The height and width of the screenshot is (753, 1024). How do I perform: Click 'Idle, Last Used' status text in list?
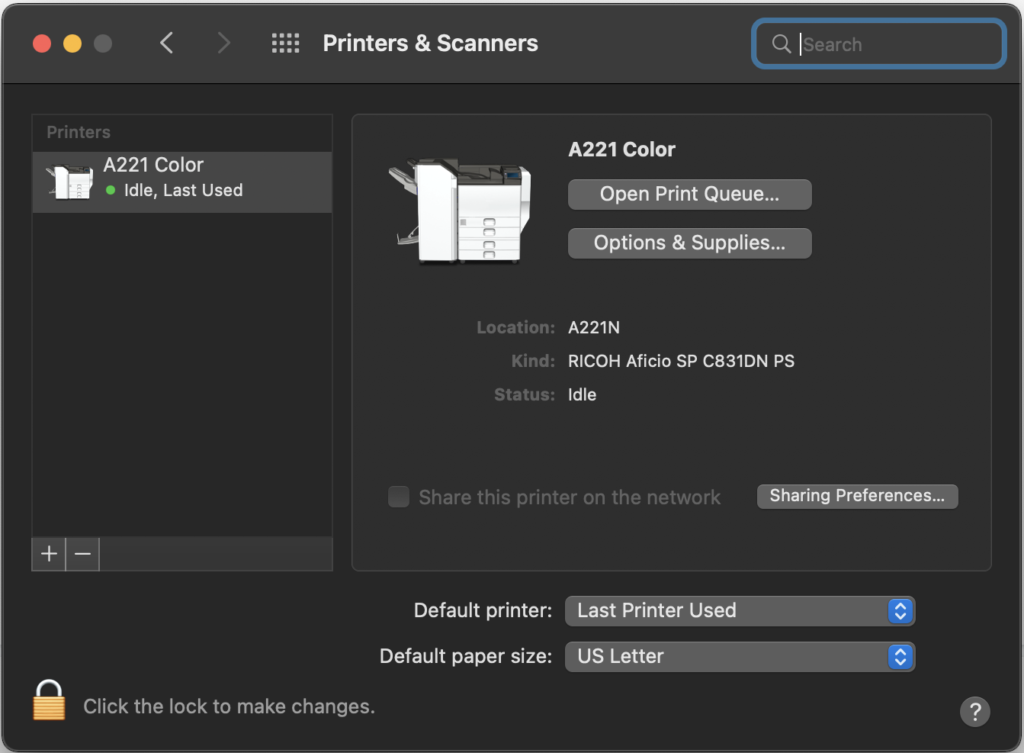[x=184, y=190]
